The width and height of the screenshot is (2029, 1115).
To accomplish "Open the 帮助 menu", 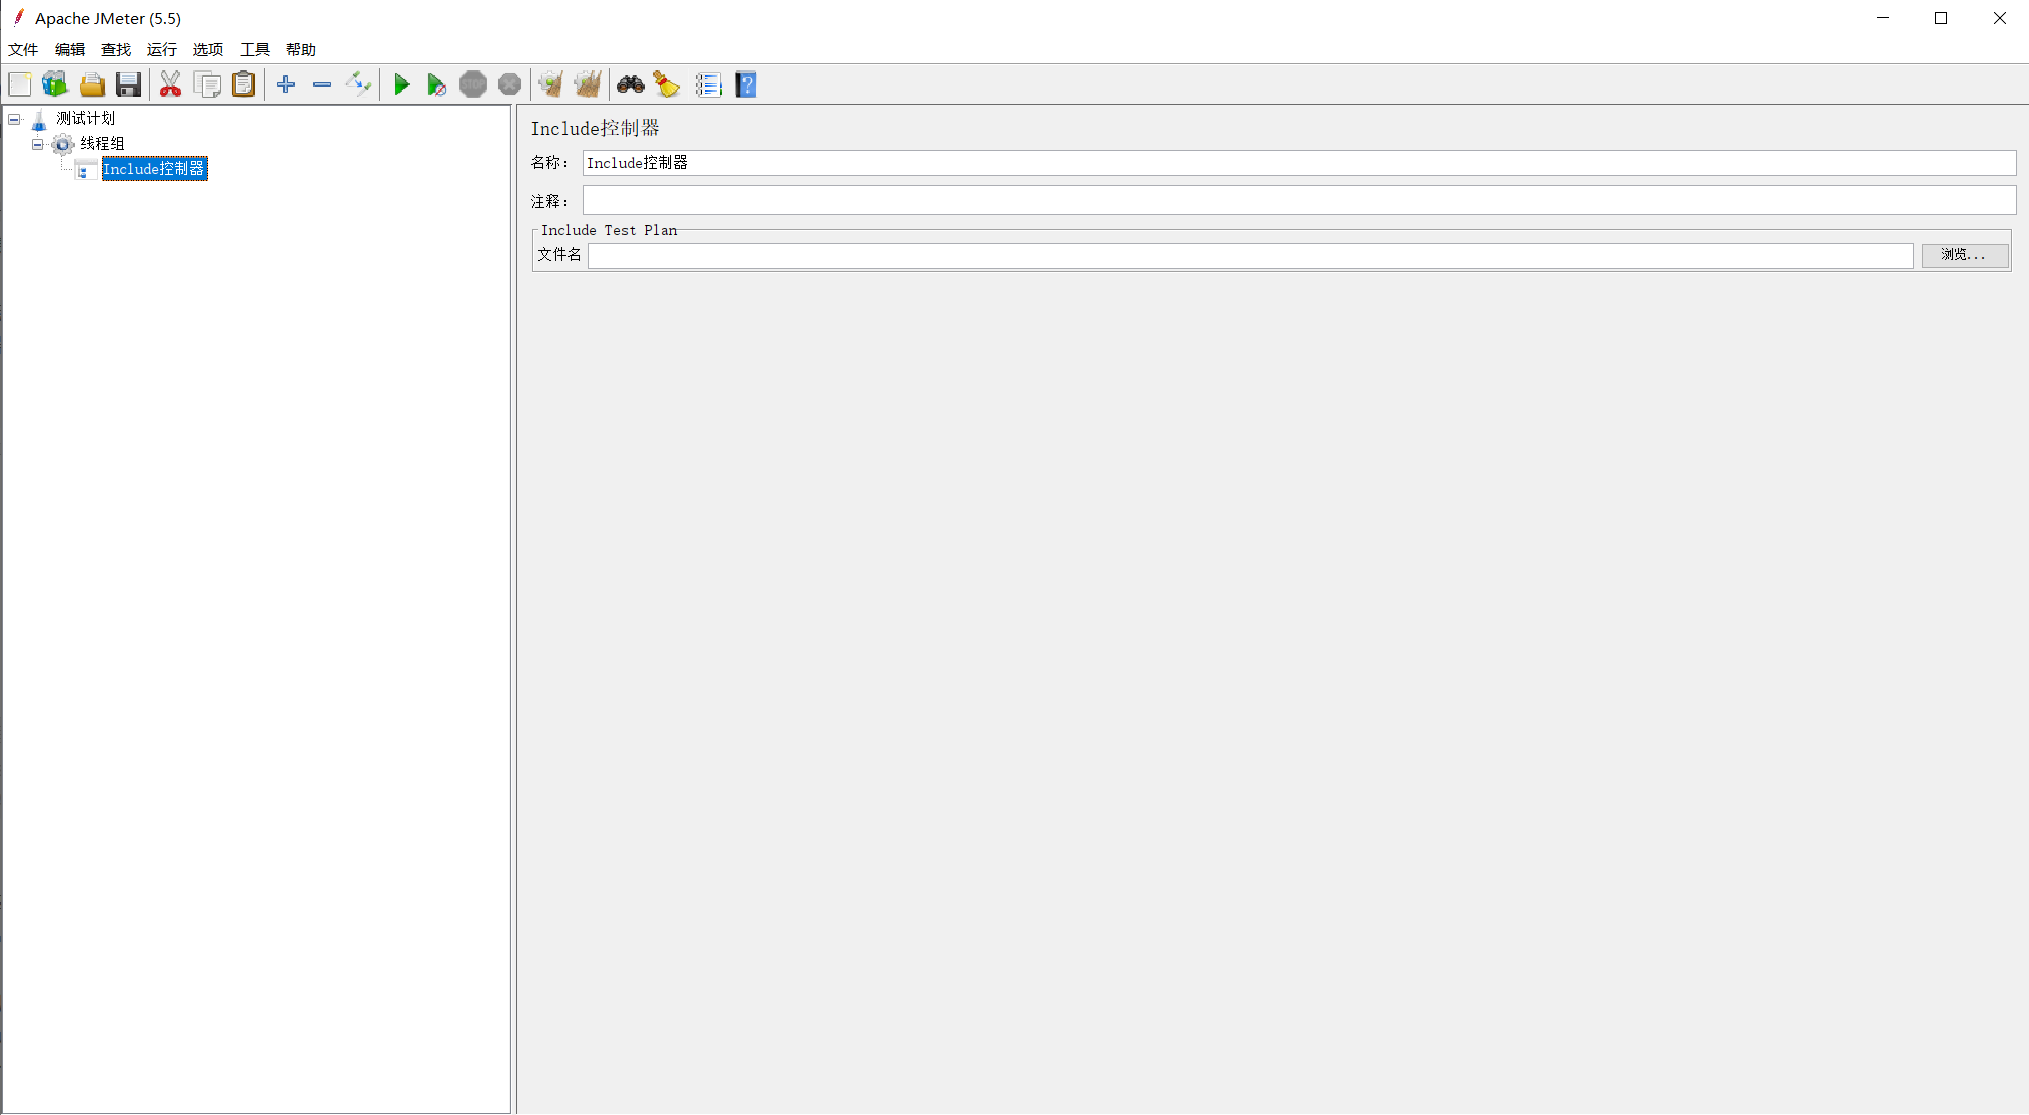I will coord(301,49).
